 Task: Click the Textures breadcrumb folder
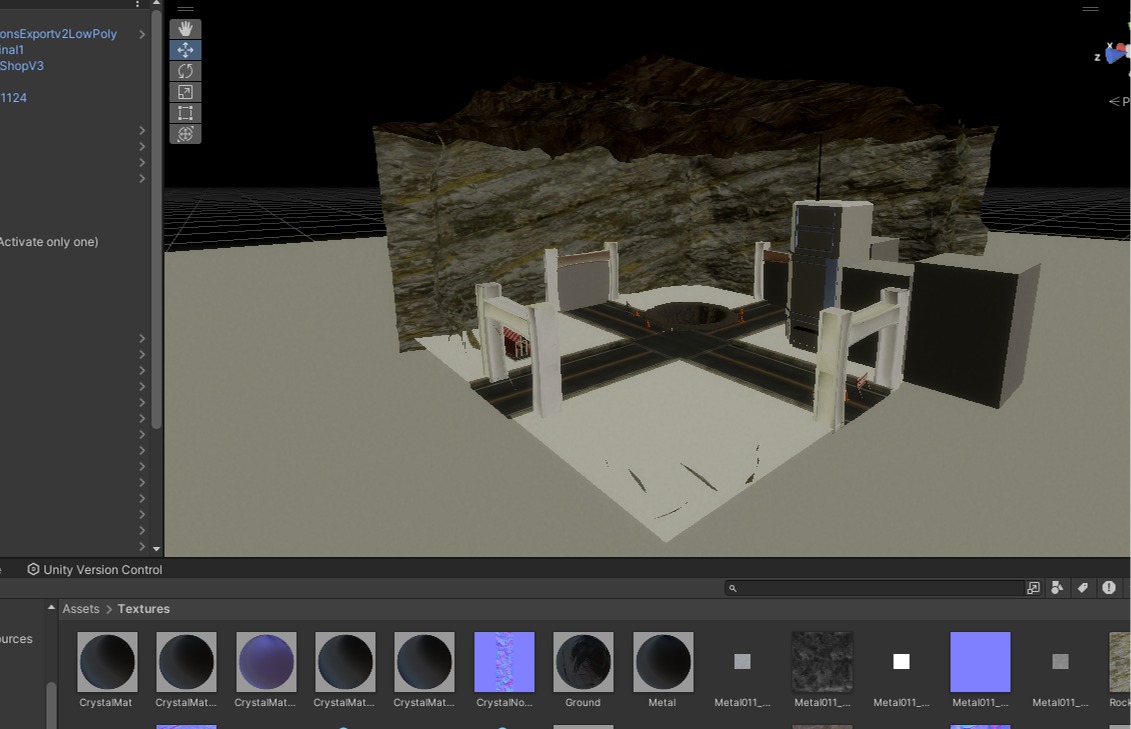(x=144, y=609)
